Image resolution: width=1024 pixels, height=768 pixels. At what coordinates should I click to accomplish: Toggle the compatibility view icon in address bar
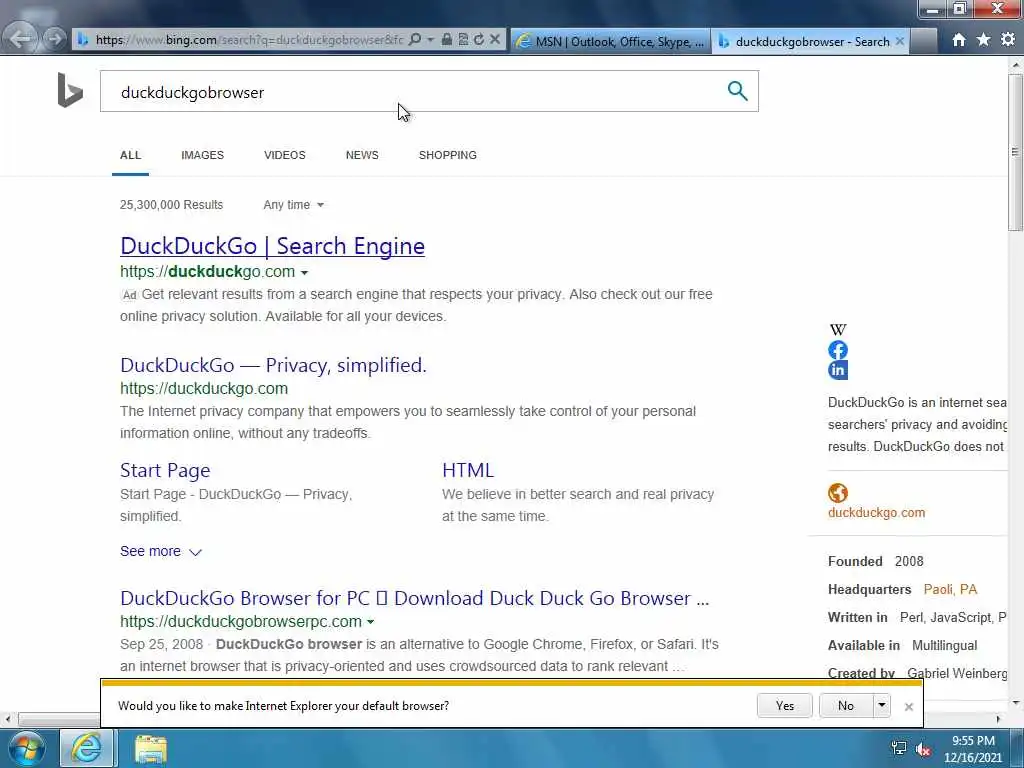463,39
